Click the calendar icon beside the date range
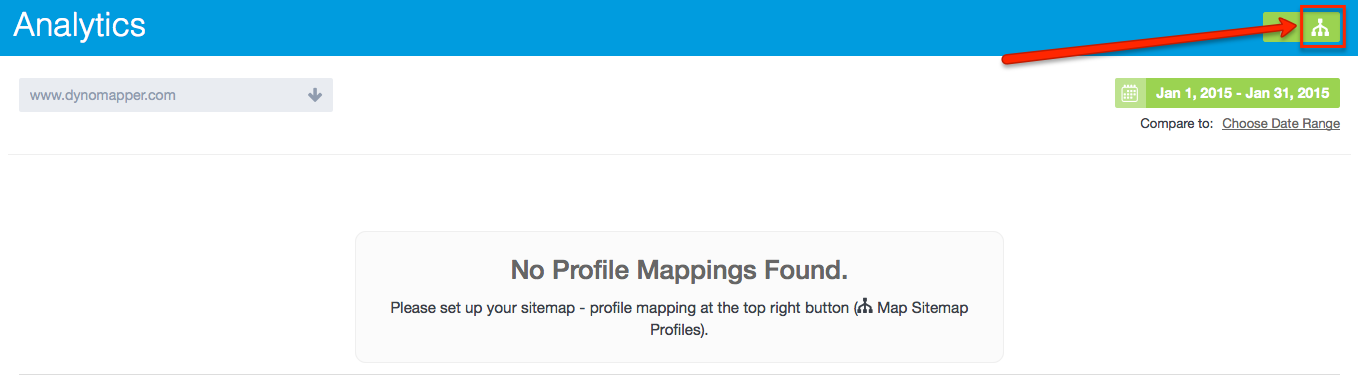This screenshot has height=376, width=1358. tap(1130, 93)
